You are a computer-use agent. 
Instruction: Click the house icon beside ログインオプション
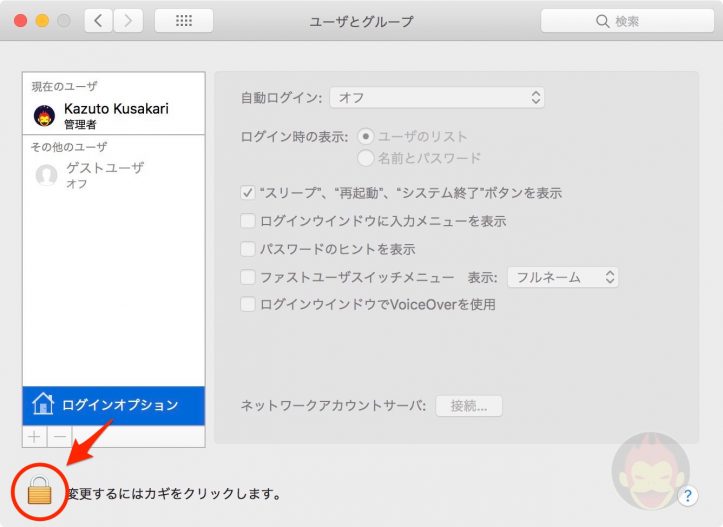click(x=43, y=404)
